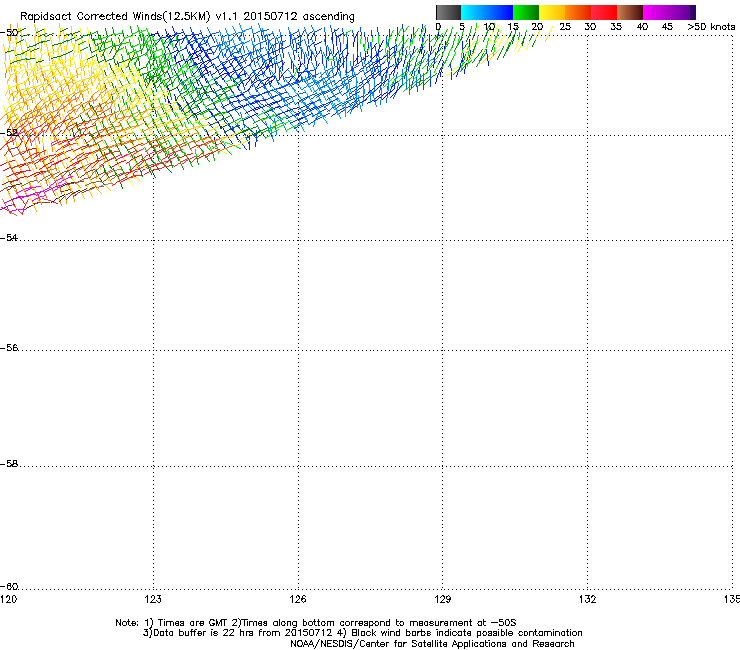Click the longitude label 120

pyautogui.click(x=8, y=599)
